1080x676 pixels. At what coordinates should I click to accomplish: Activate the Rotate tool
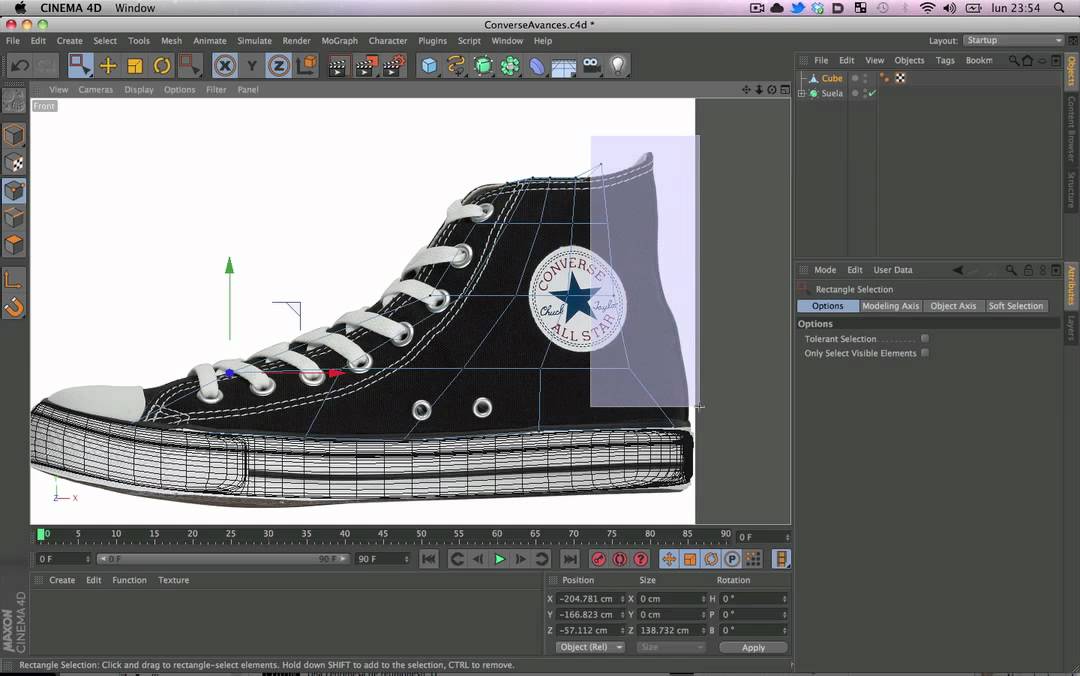point(162,66)
